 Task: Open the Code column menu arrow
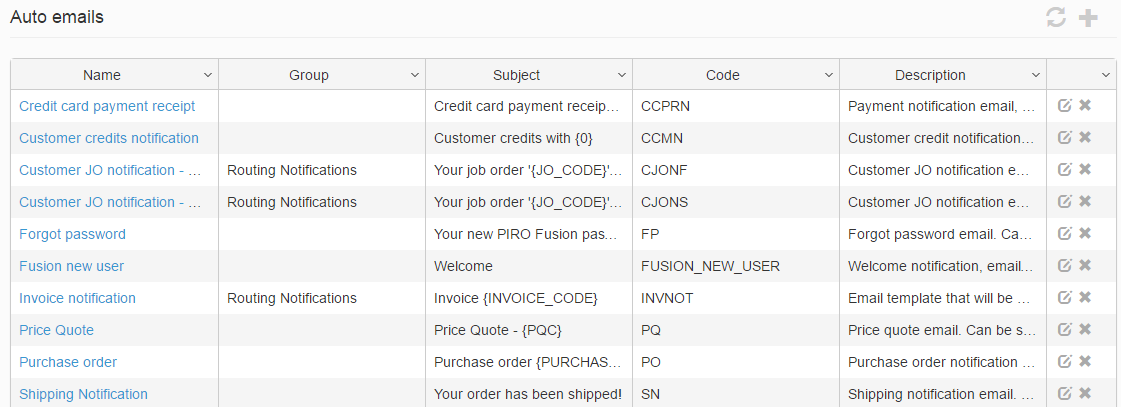click(x=829, y=75)
